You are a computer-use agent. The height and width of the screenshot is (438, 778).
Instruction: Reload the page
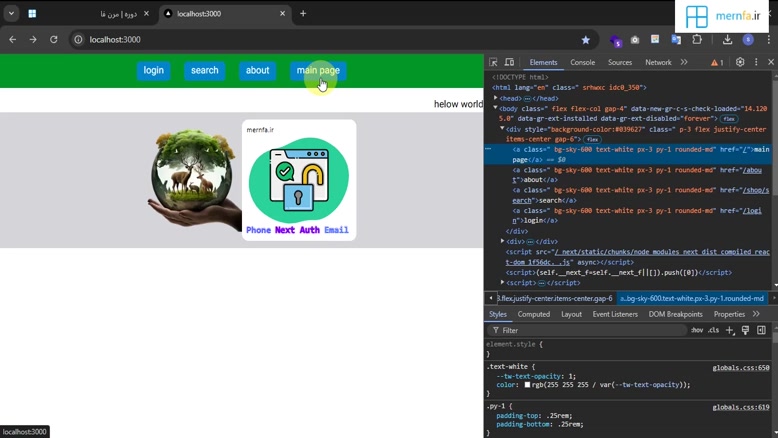(53, 40)
